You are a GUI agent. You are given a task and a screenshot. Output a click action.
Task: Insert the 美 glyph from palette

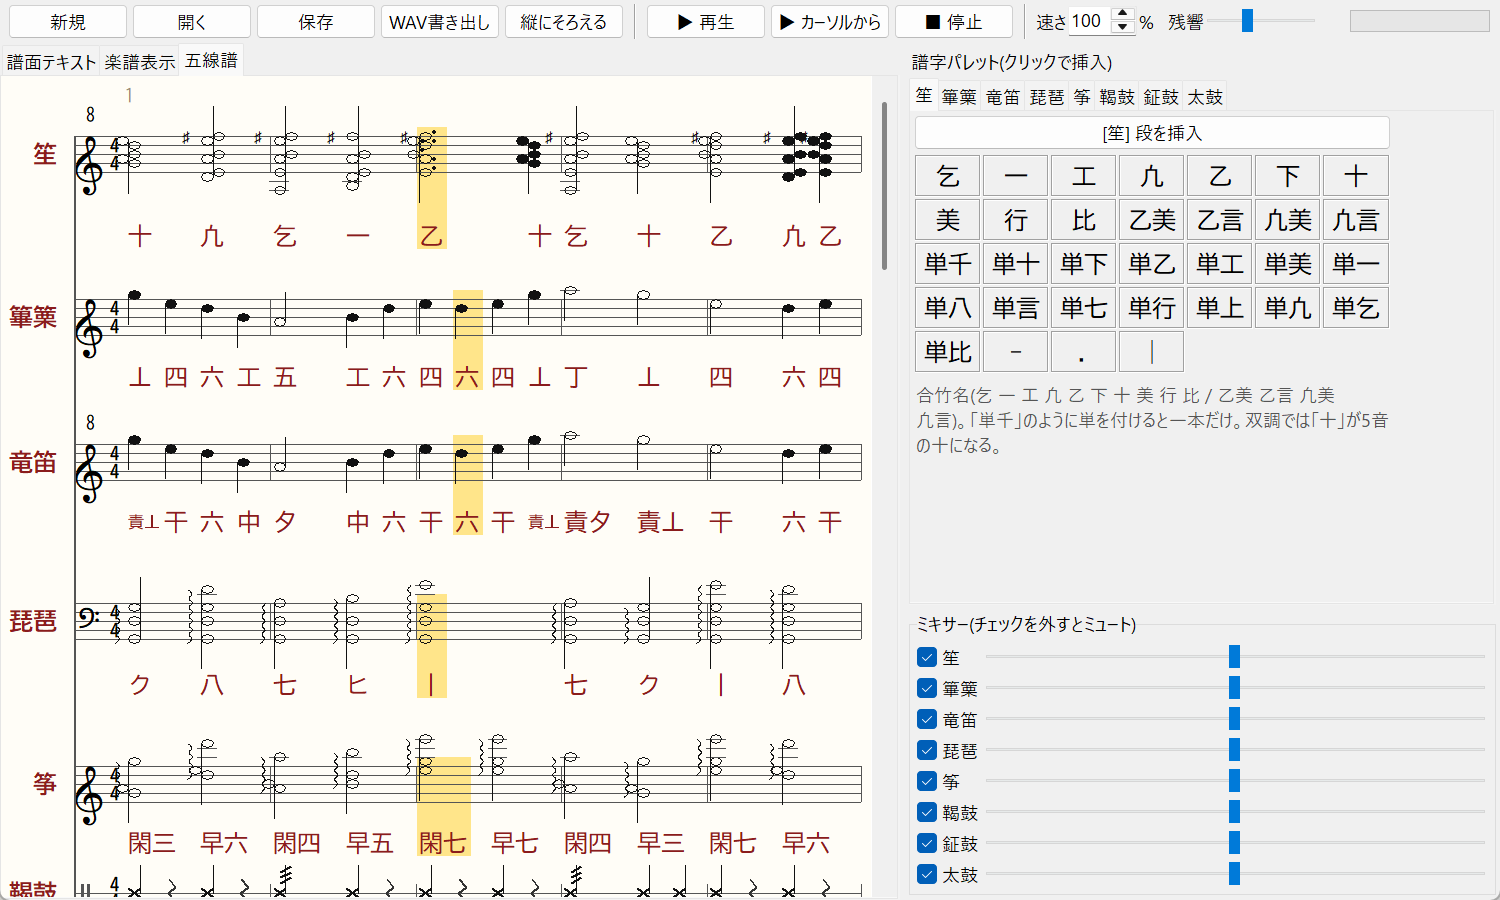(948, 220)
